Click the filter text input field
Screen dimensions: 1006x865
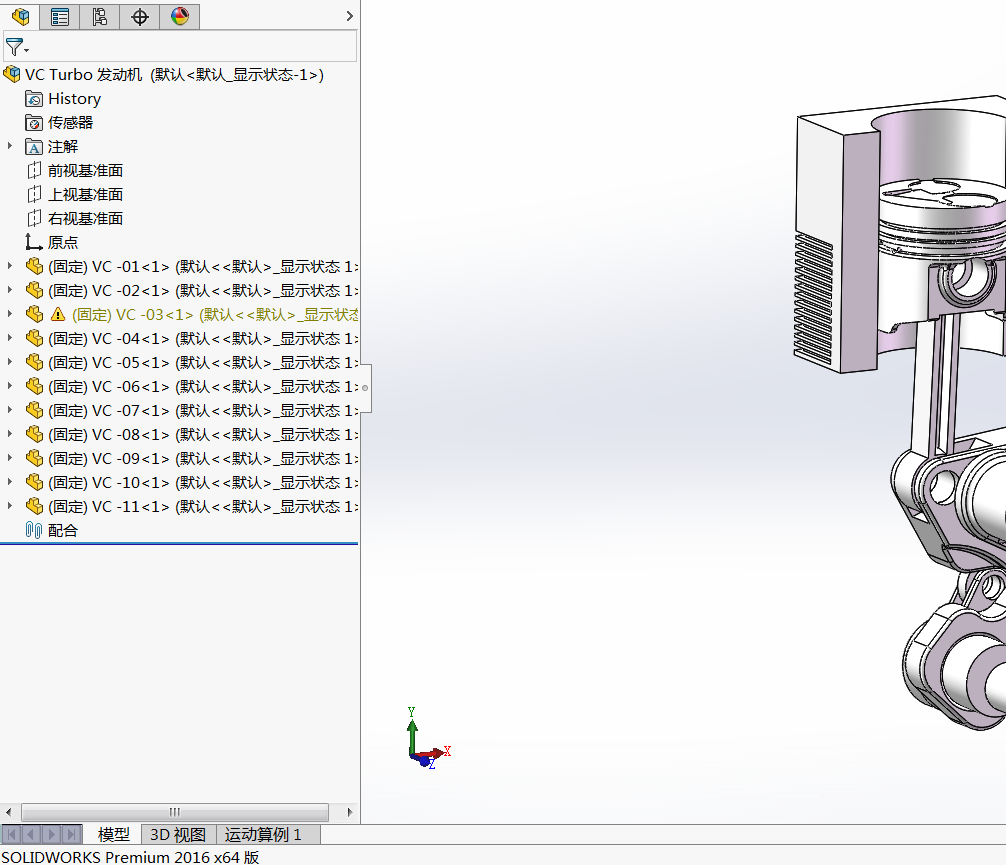[x=192, y=47]
